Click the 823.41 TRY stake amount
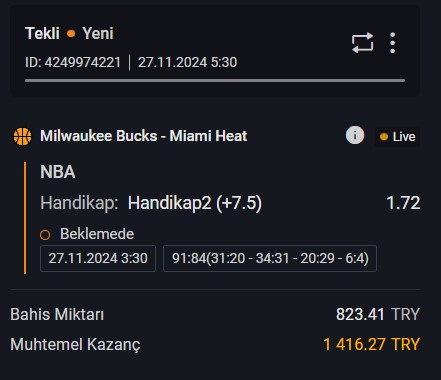Viewport: 441px width, 380px height. pyautogui.click(x=378, y=314)
